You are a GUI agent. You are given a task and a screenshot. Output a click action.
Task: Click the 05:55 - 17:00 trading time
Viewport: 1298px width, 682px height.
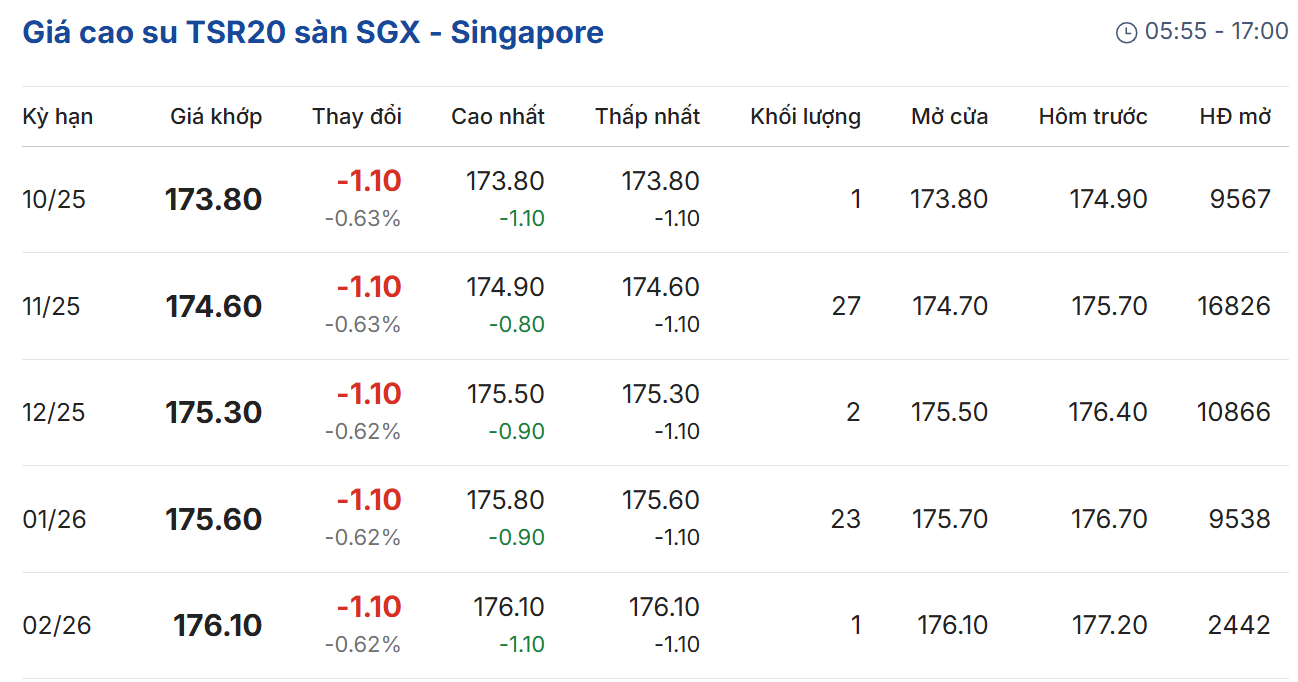1216,32
